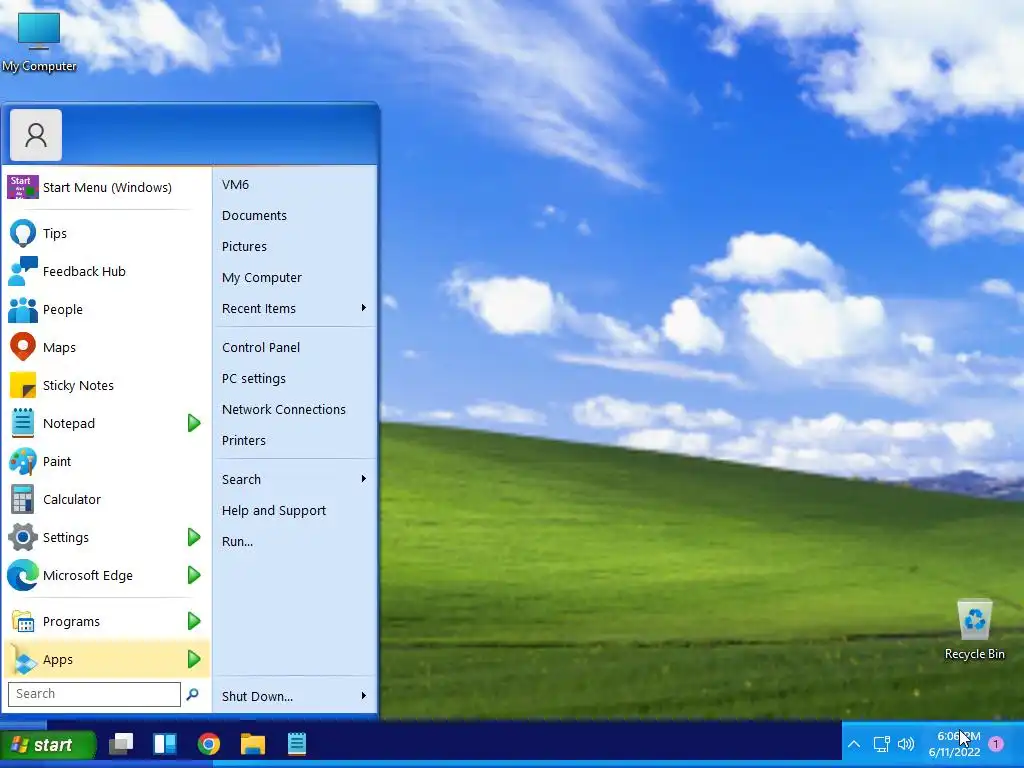The height and width of the screenshot is (768, 1024).
Task: Open the Tips app icon
Action: 23,233
